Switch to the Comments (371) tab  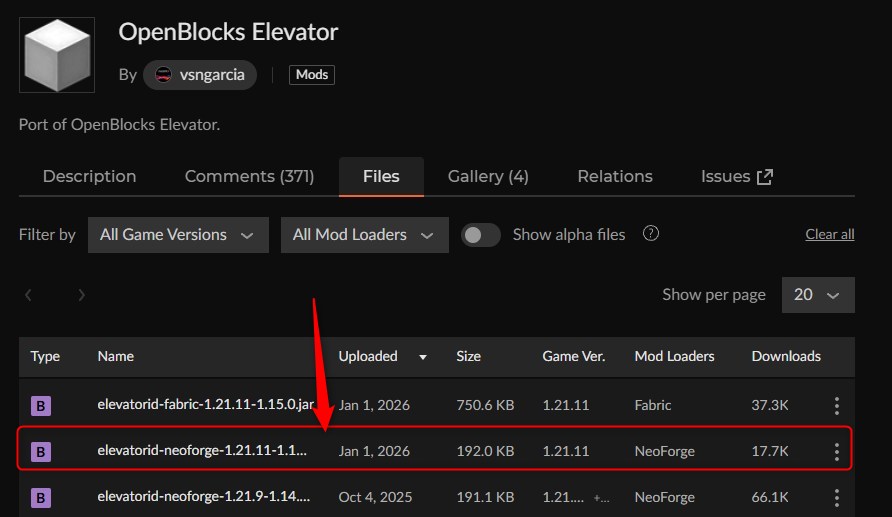(249, 177)
